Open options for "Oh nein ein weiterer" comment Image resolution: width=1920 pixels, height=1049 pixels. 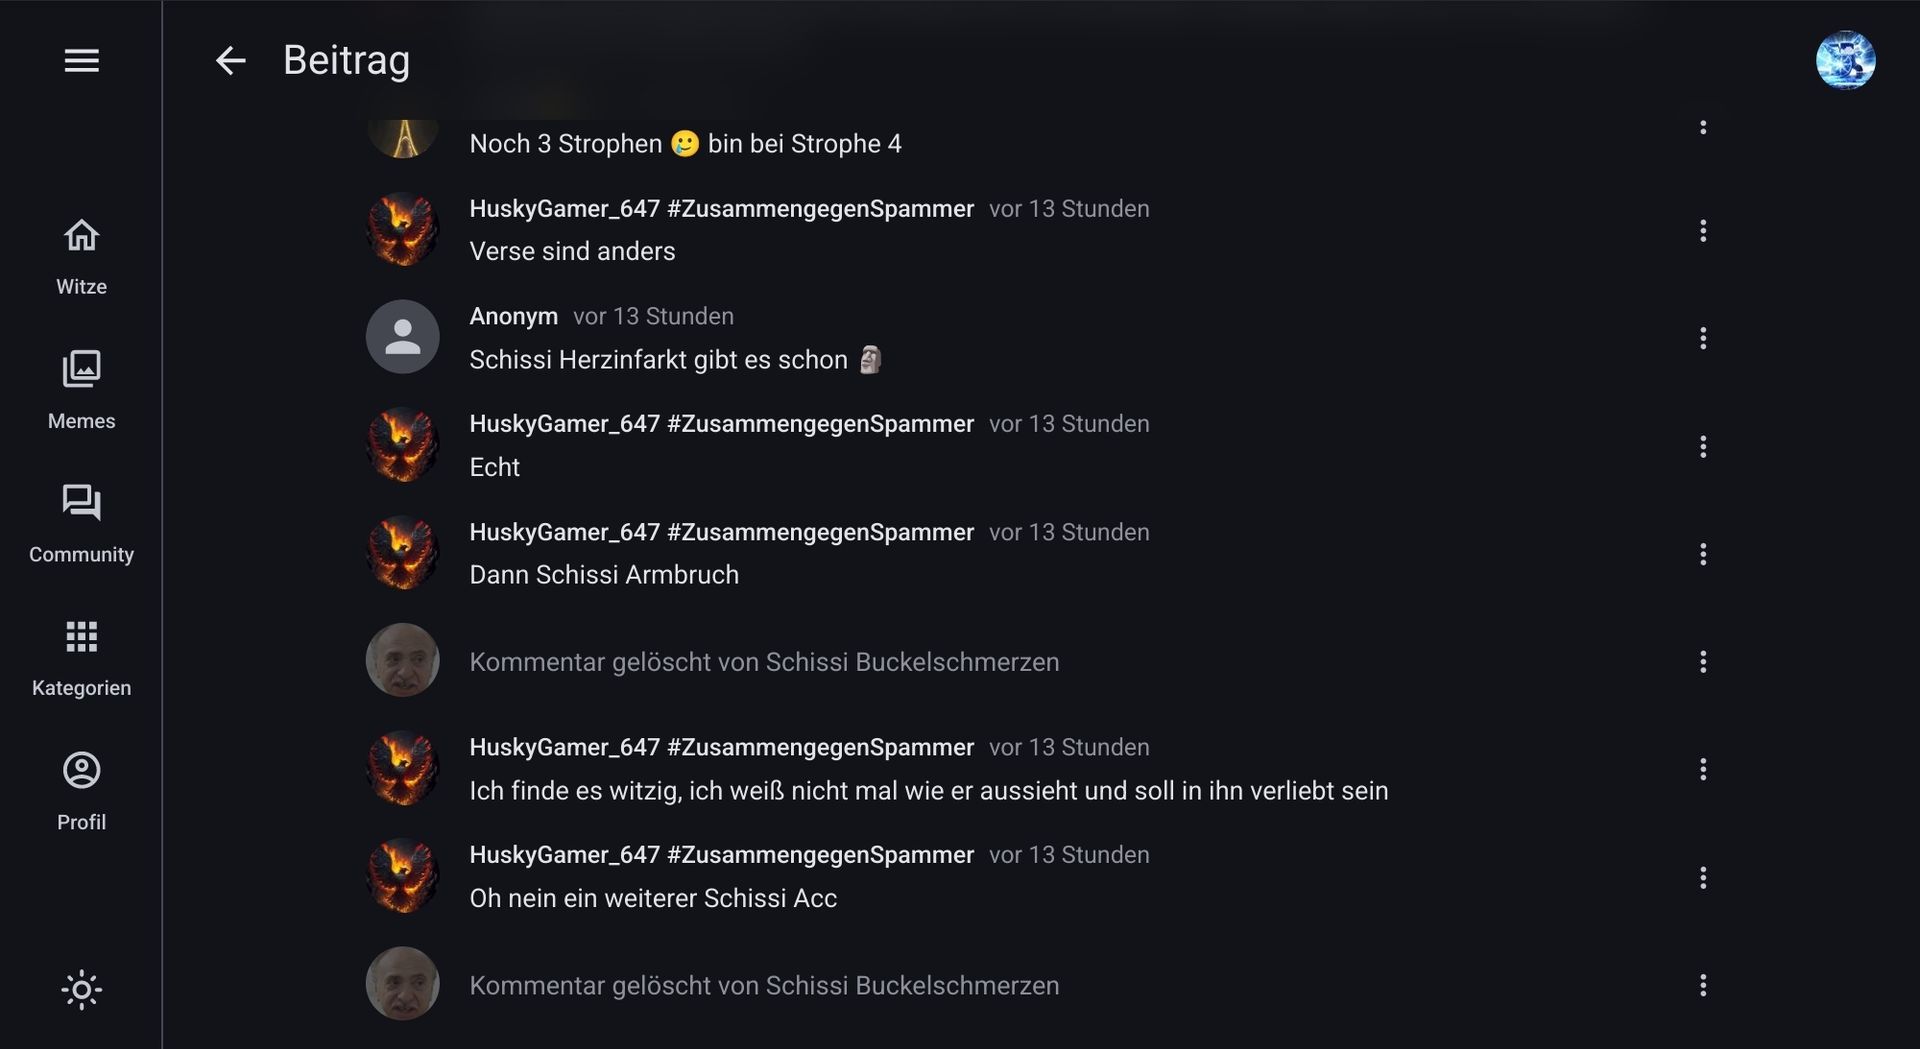[x=1703, y=878]
